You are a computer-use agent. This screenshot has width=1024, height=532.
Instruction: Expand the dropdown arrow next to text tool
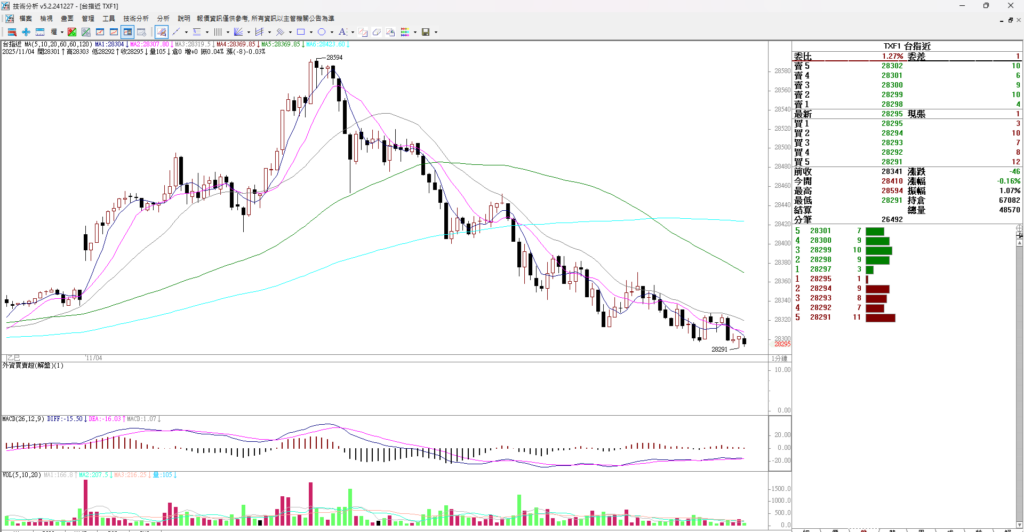pos(353,32)
